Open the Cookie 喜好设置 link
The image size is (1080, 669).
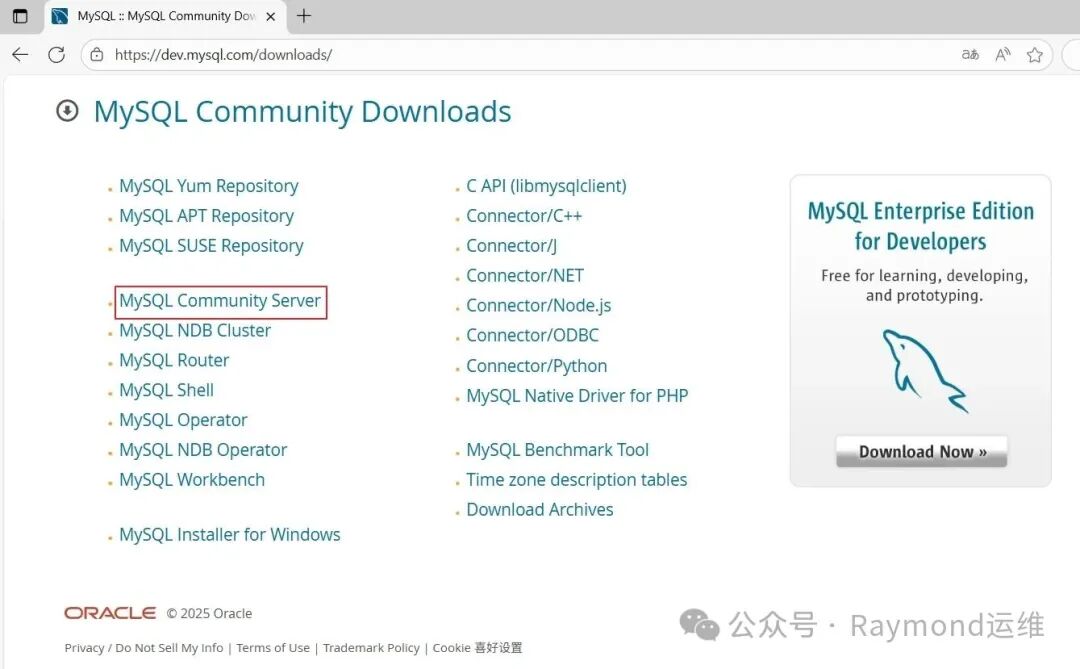(x=477, y=648)
